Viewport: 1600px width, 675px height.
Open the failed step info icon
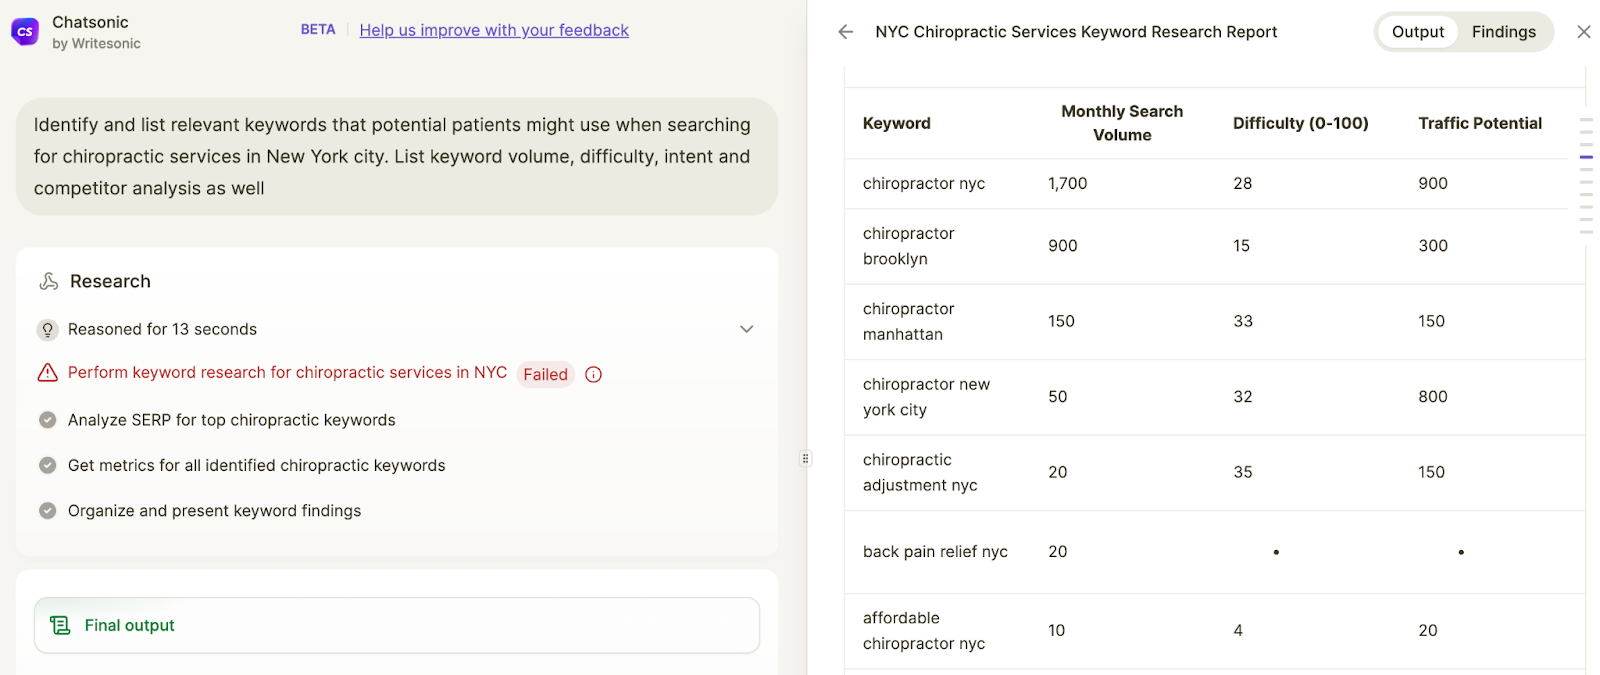click(593, 375)
